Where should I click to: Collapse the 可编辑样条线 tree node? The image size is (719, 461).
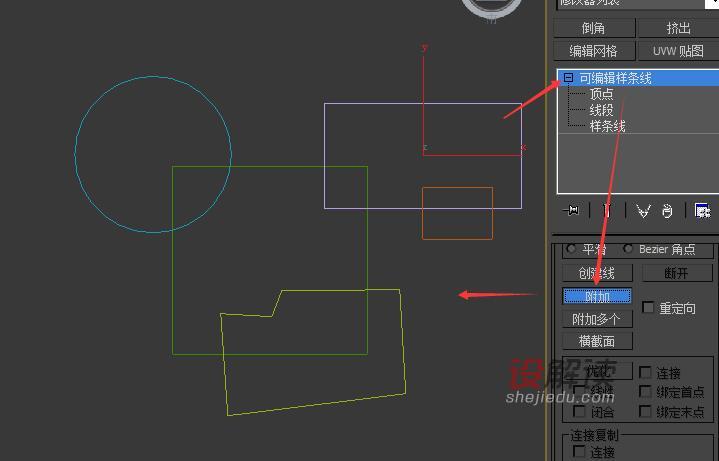(569, 78)
